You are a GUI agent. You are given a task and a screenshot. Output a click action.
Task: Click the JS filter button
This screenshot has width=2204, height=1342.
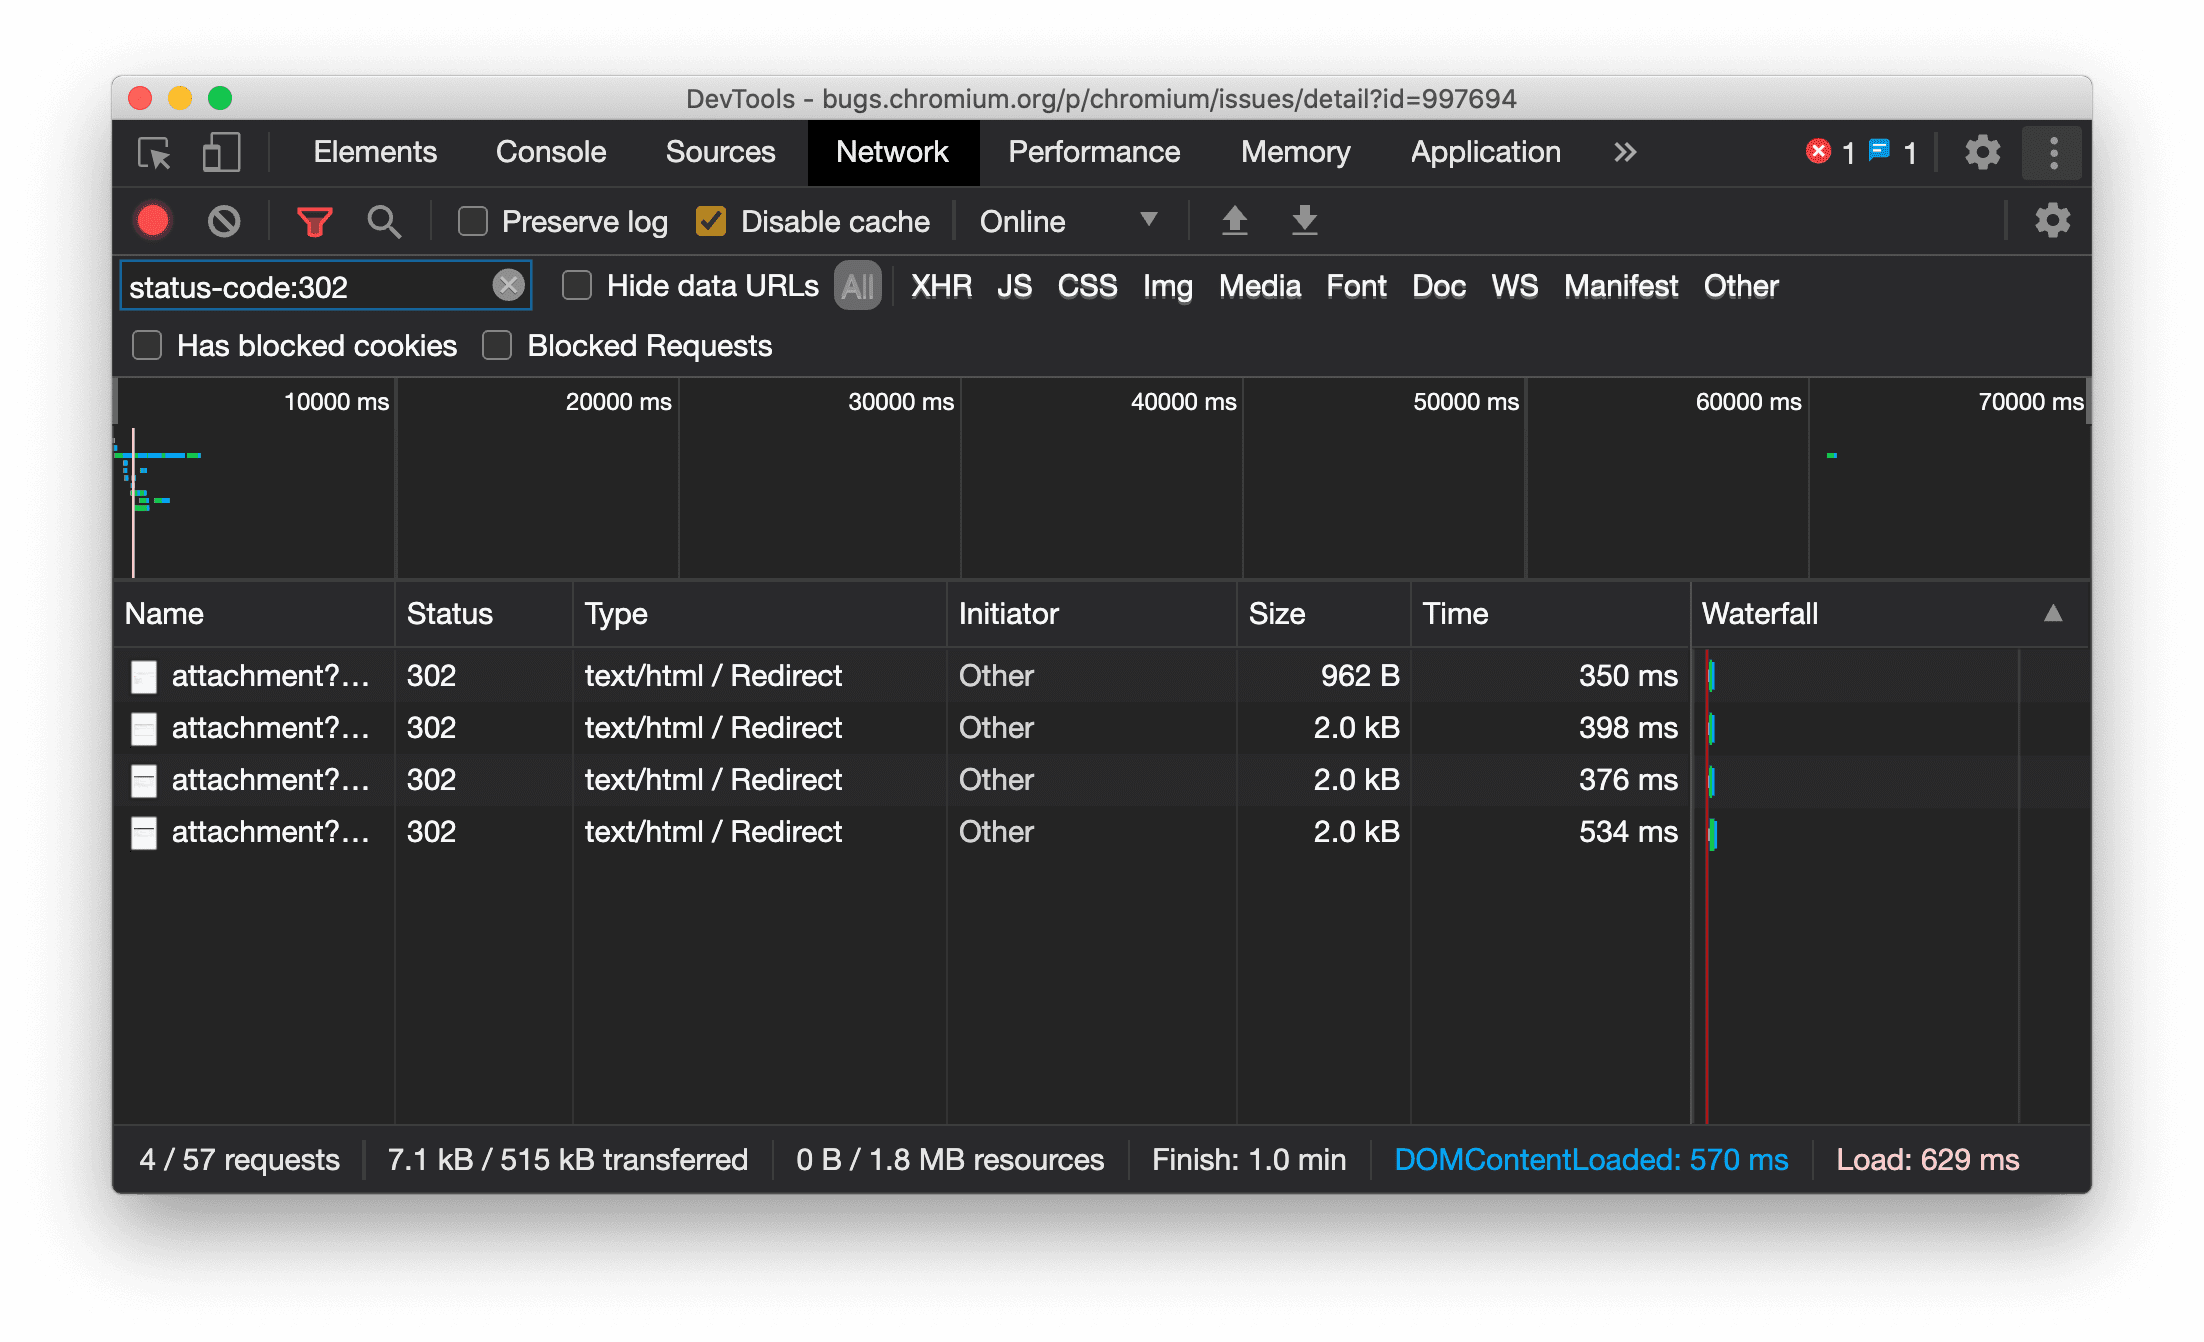tap(1015, 285)
